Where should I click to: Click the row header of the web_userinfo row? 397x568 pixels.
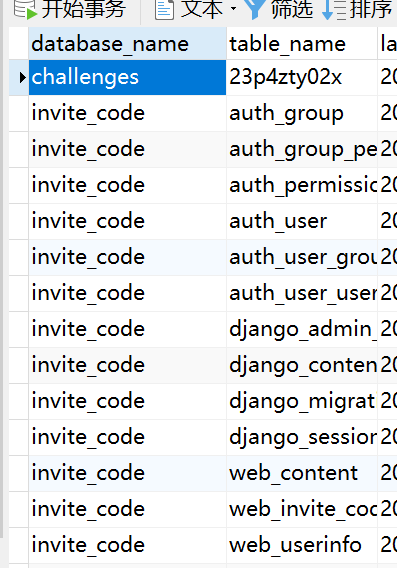tap(18, 545)
